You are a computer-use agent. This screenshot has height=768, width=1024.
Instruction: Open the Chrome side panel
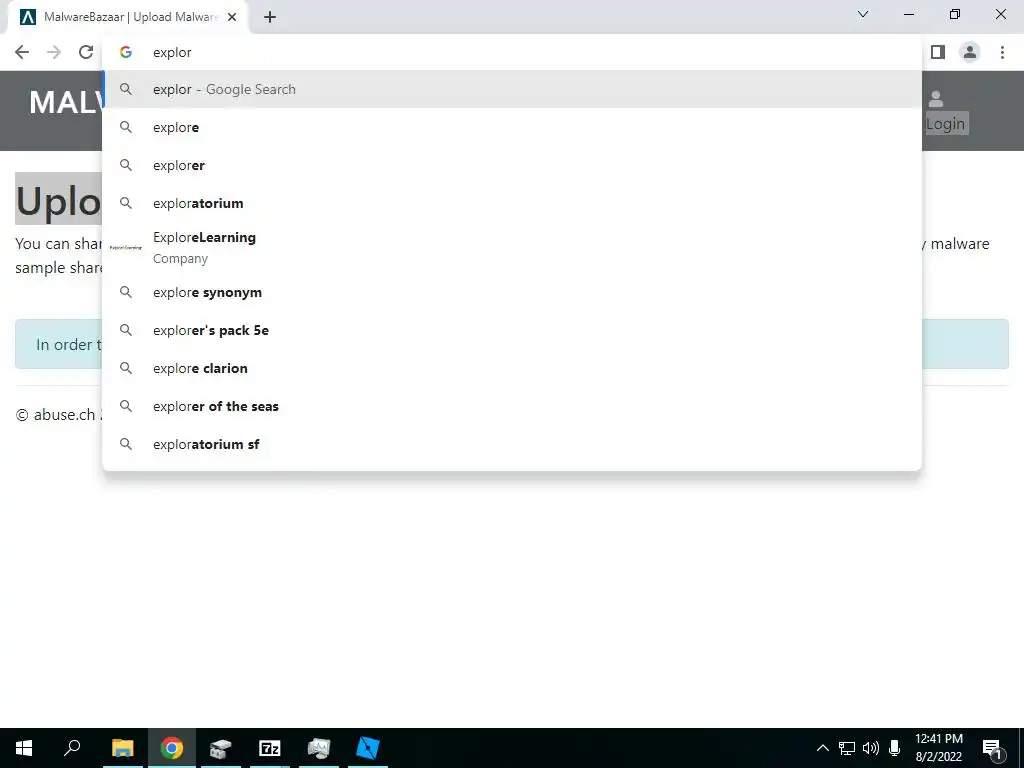938,52
